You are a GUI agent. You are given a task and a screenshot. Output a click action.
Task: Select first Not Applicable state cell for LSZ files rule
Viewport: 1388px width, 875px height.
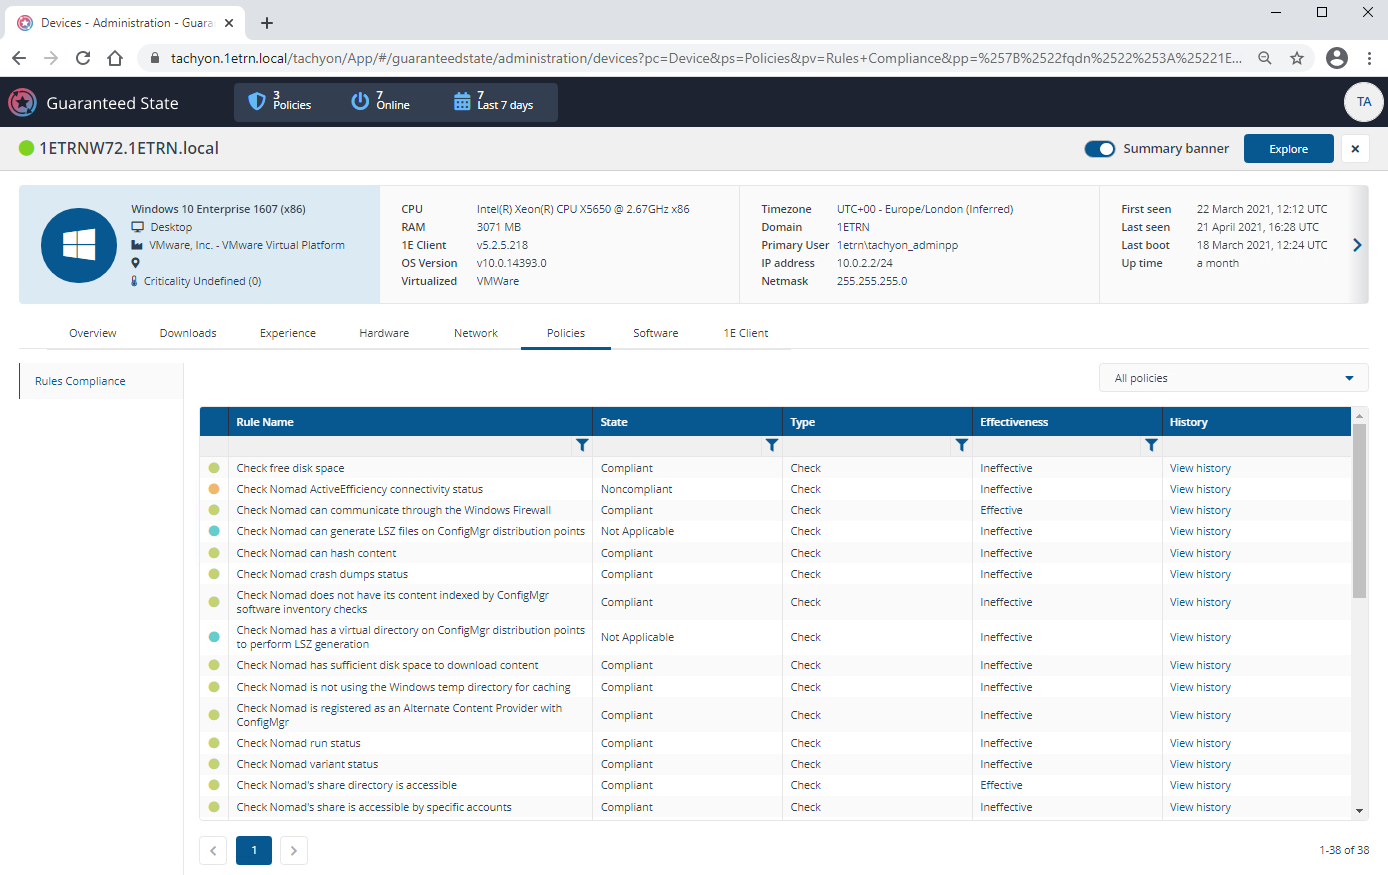coord(637,531)
